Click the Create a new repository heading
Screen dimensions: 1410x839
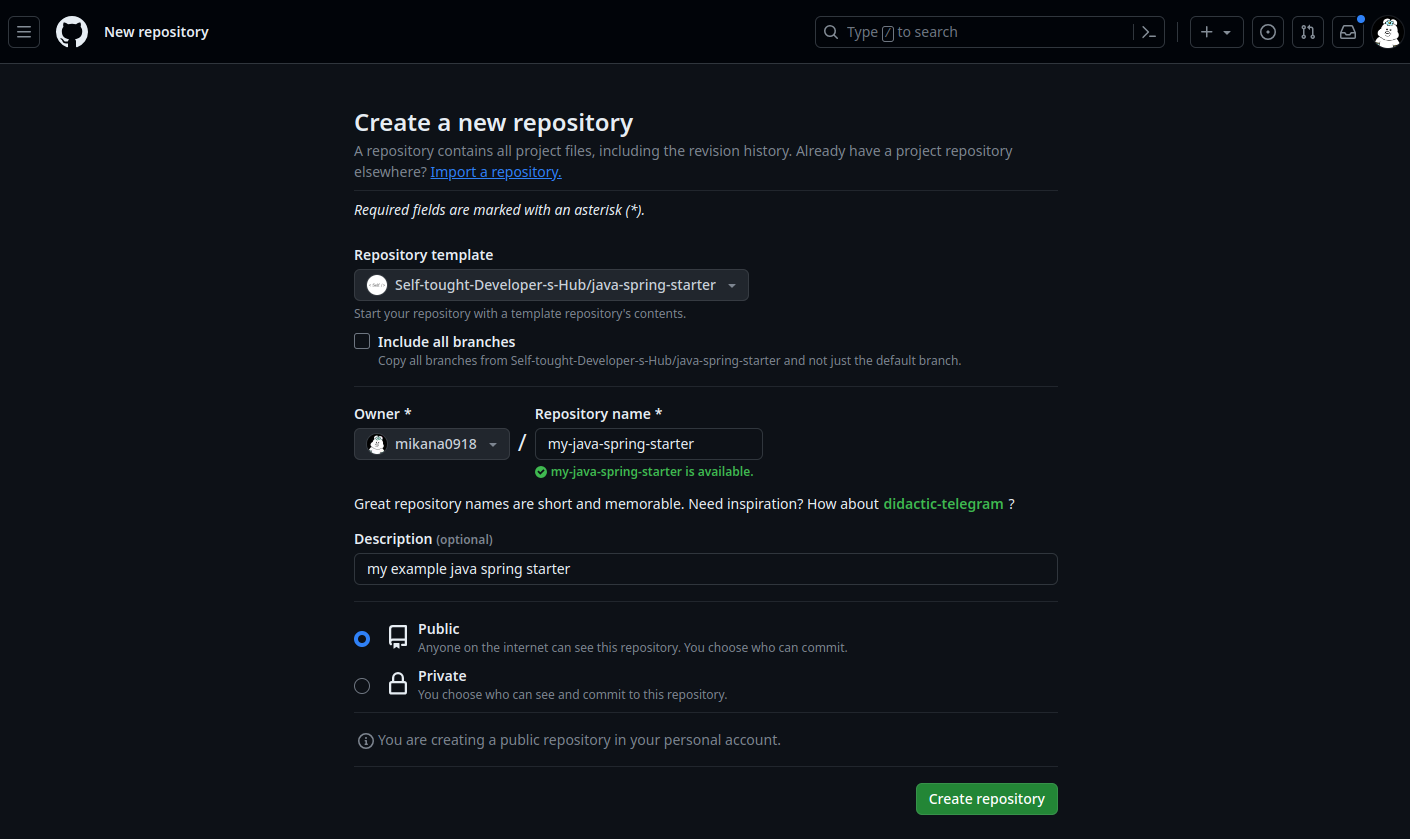[494, 122]
